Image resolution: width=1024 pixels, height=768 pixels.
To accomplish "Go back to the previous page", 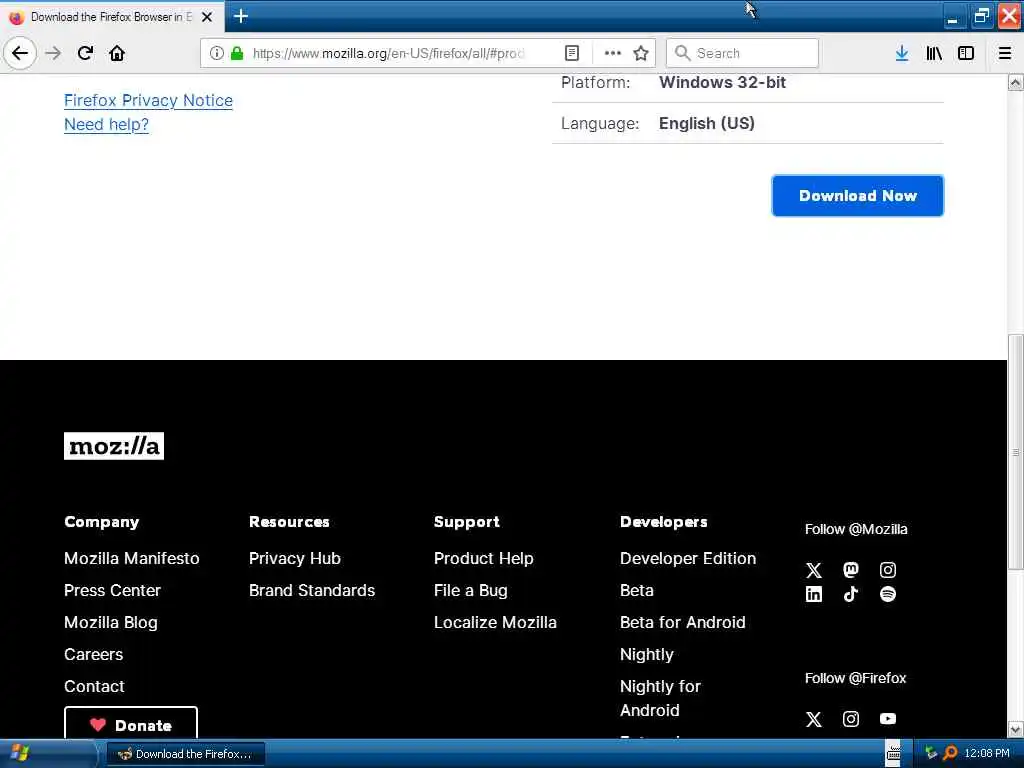I will (20, 53).
